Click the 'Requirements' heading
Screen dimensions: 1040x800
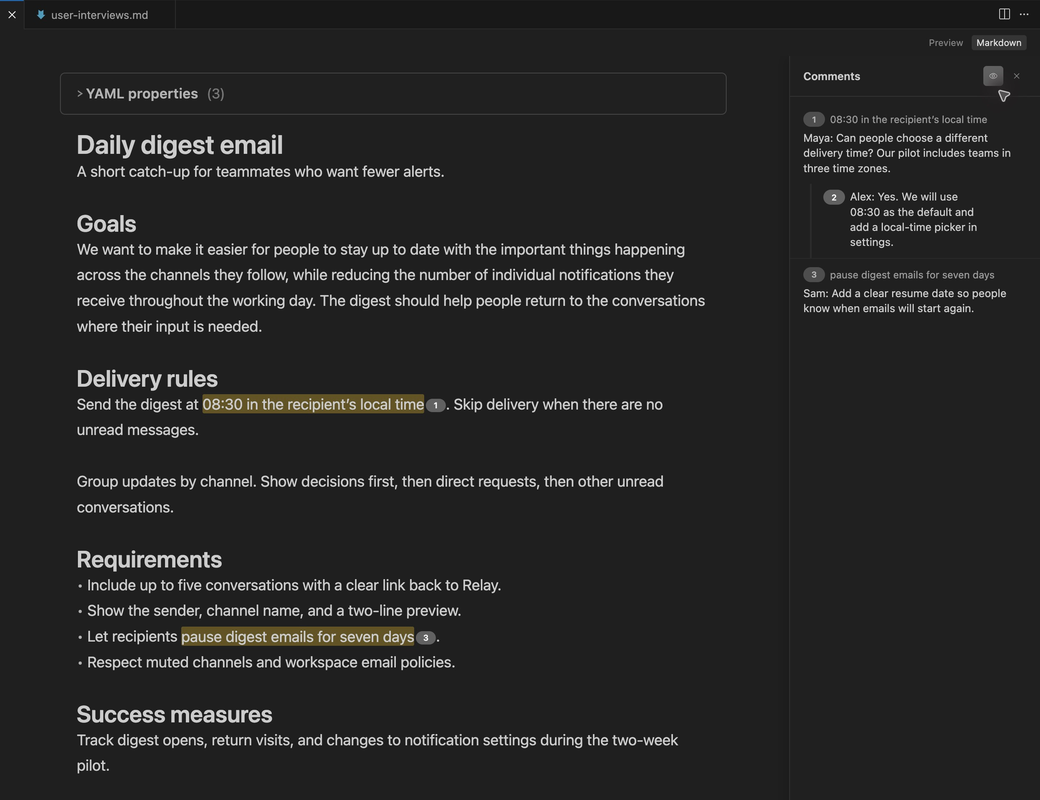coord(149,559)
